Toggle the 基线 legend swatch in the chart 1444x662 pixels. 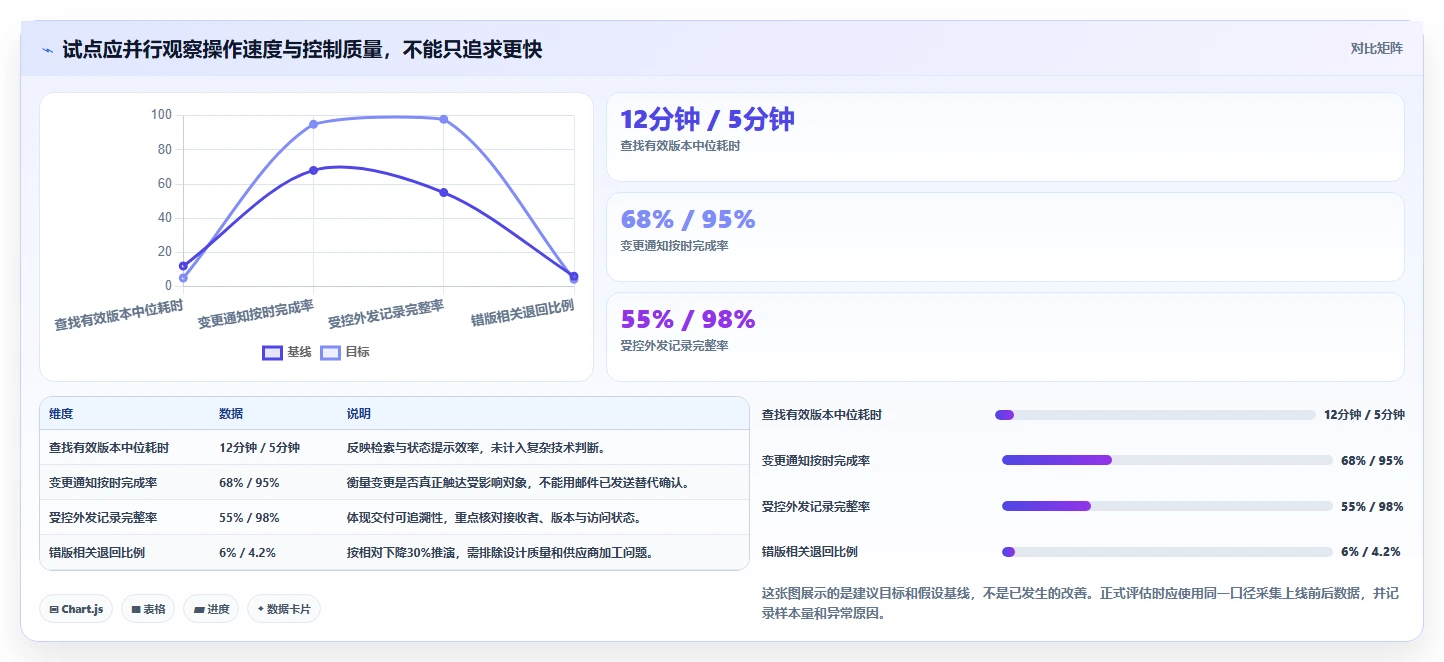pos(272,352)
